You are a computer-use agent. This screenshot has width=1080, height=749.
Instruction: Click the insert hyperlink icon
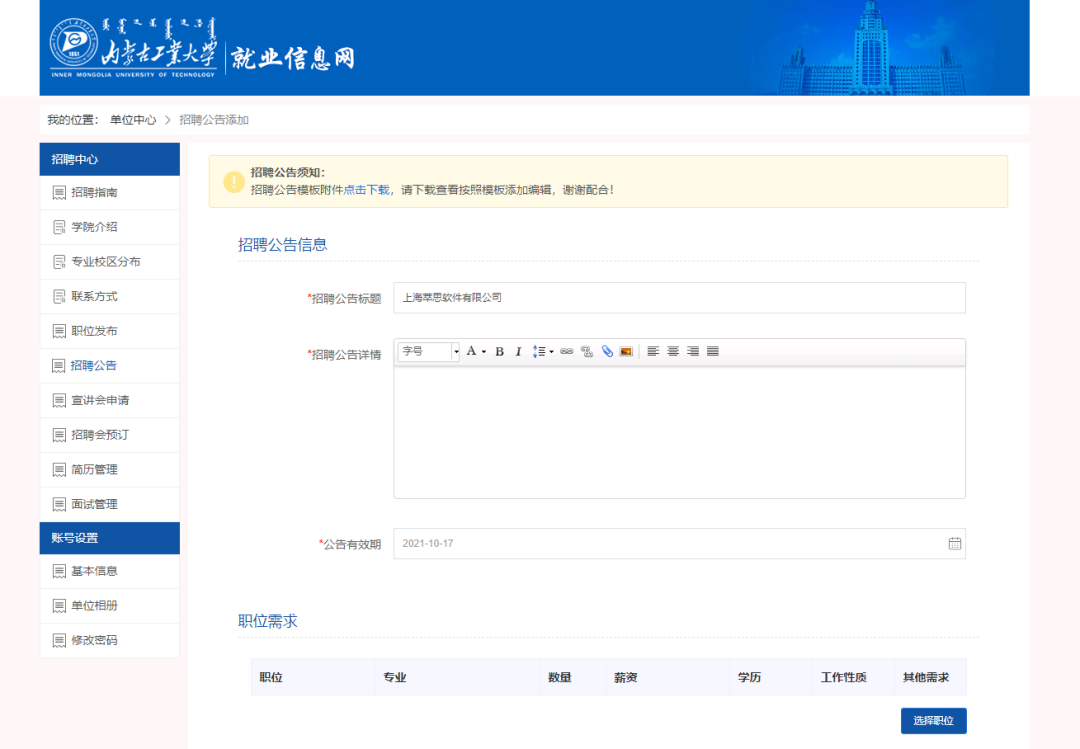tap(567, 352)
